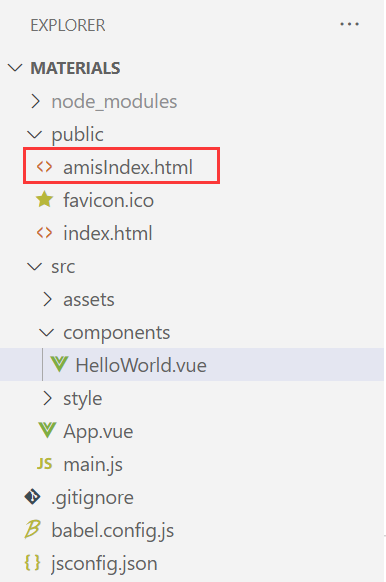The width and height of the screenshot is (386, 582).
Task: Click the Vue logo icon of App.vue
Action: pos(47,431)
